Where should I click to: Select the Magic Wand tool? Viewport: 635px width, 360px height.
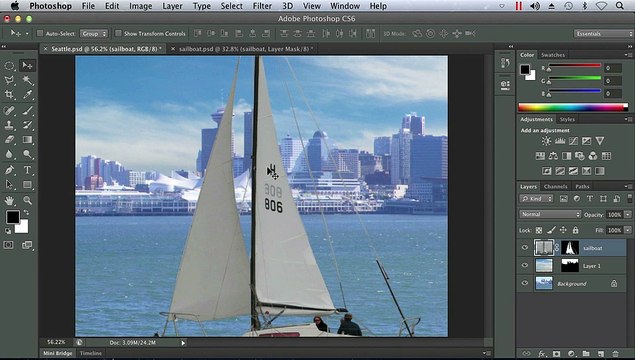click(27, 80)
